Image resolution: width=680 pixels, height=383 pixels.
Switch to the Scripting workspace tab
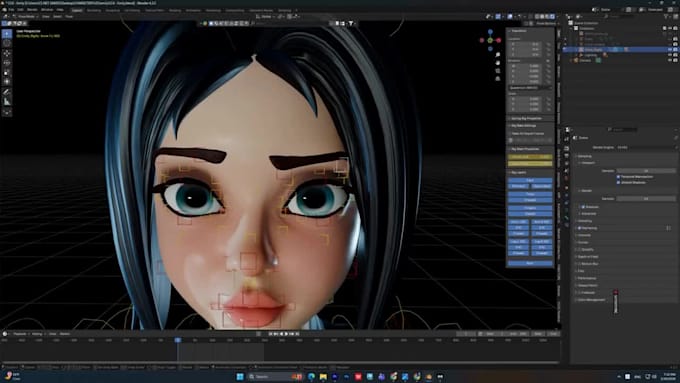click(285, 10)
